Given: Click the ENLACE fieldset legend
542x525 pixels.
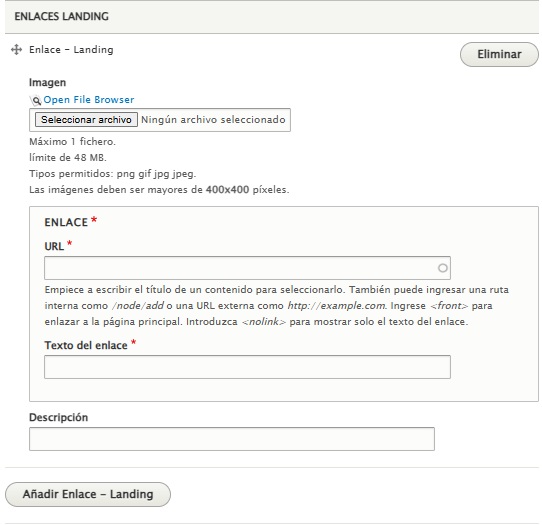Looking at the screenshot, I should pyautogui.click(x=66, y=222).
